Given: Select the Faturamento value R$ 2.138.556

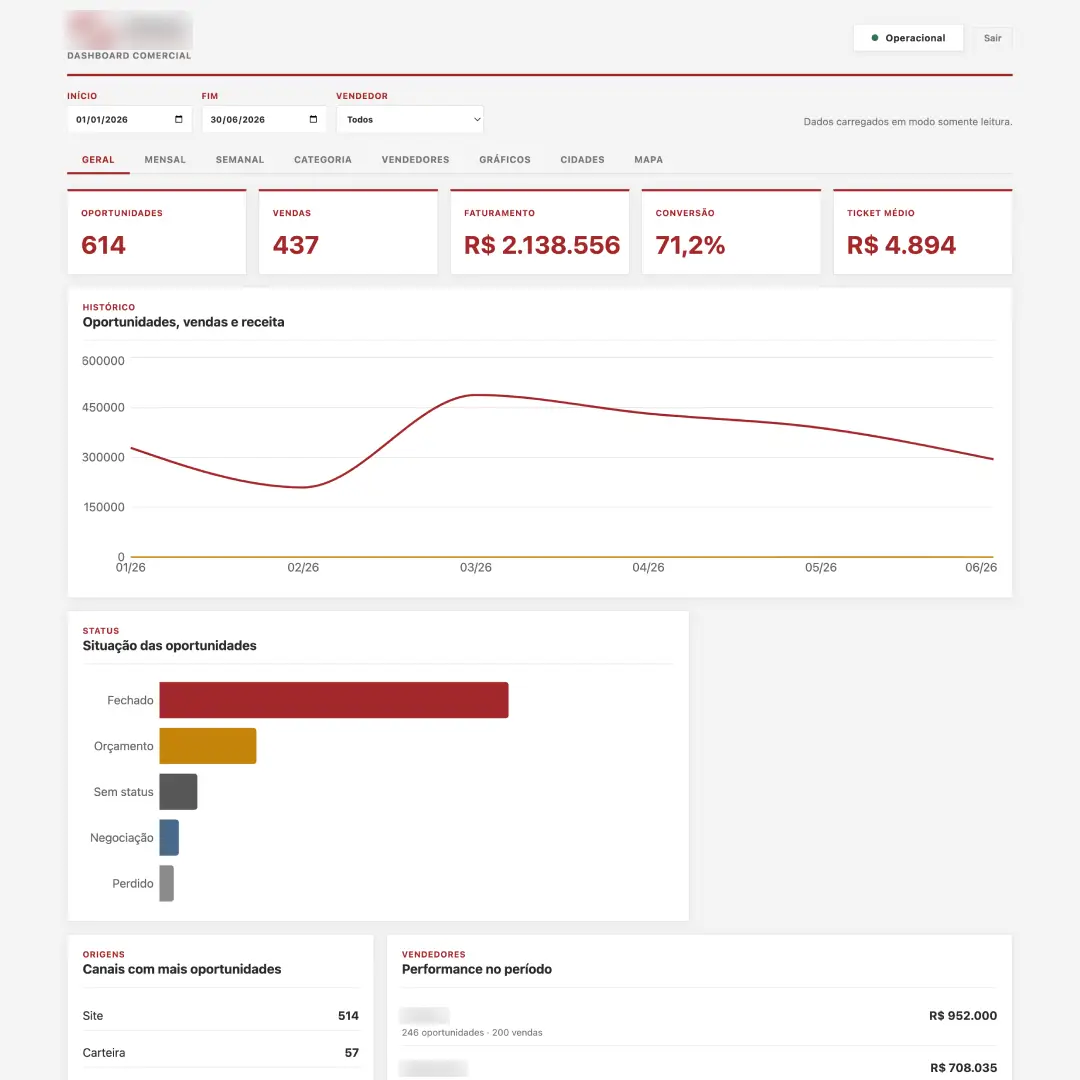Looking at the screenshot, I should point(542,245).
